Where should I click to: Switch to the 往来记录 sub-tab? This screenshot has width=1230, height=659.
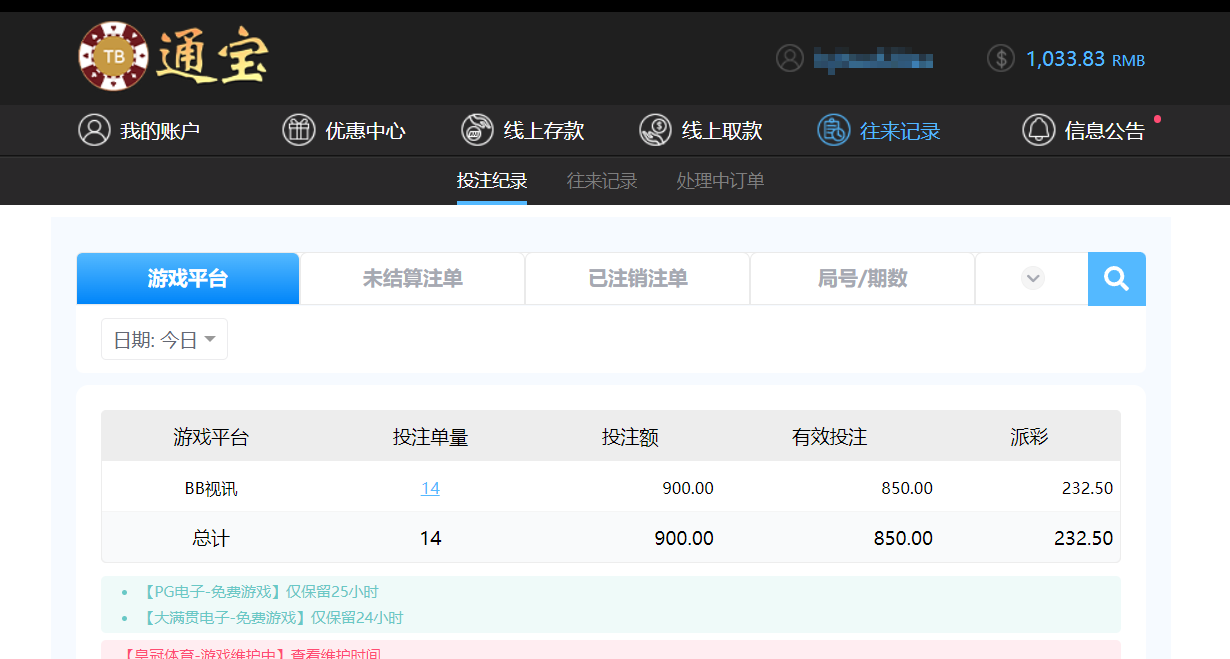click(x=602, y=180)
